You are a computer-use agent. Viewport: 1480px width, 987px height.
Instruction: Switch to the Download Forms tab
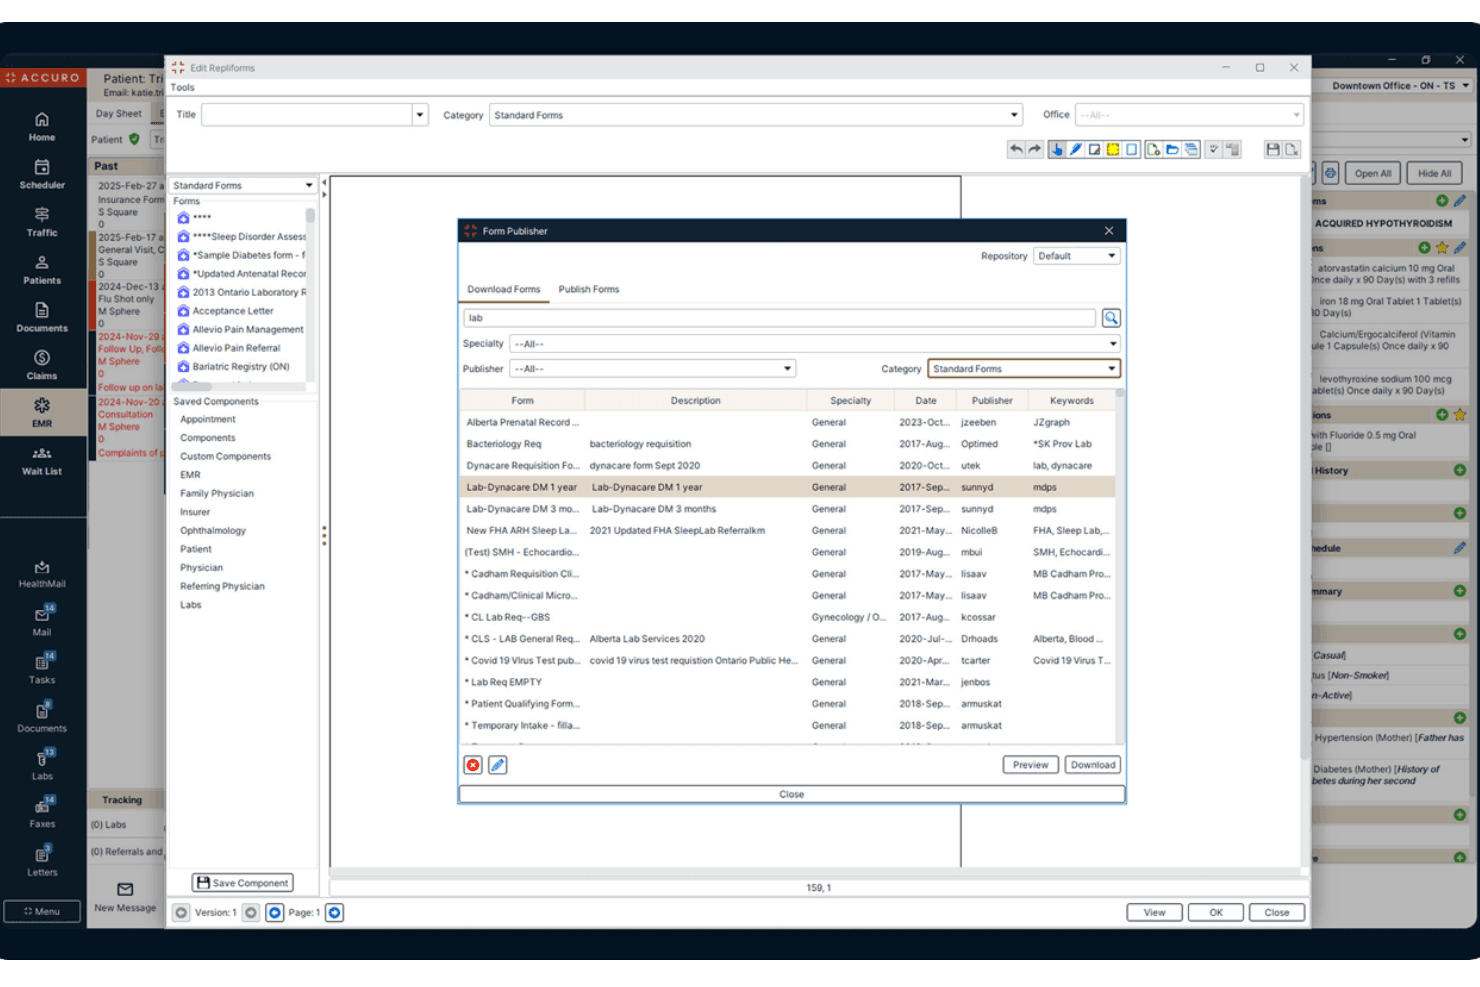pyautogui.click(x=504, y=289)
